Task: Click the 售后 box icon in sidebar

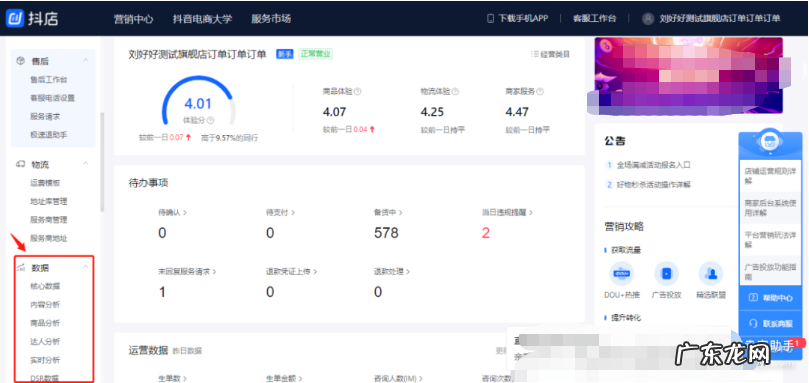Action: click(x=21, y=61)
